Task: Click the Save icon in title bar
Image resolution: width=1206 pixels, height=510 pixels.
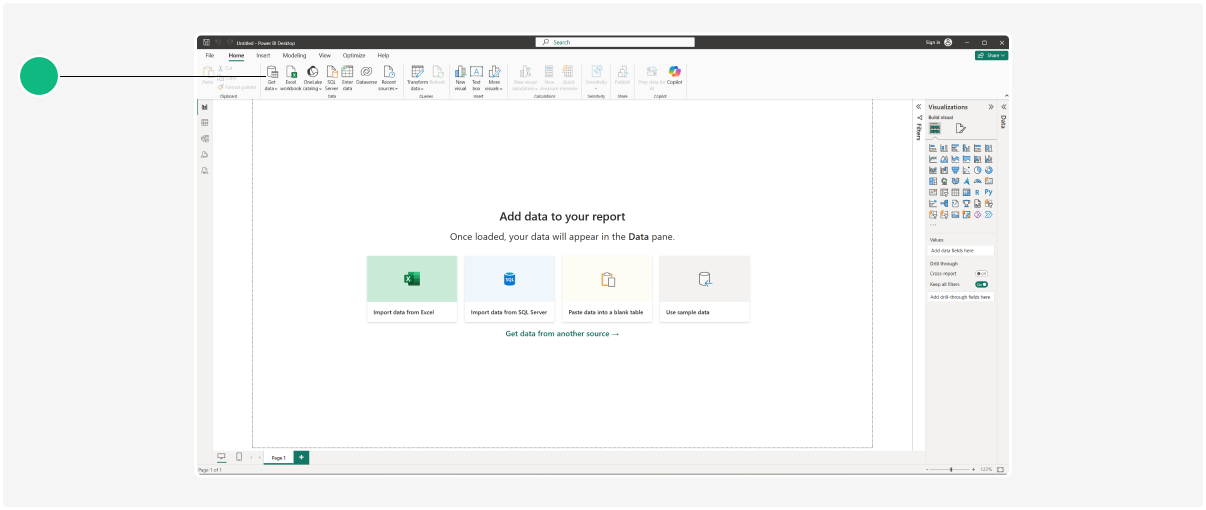Action: (x=206, y=42)
